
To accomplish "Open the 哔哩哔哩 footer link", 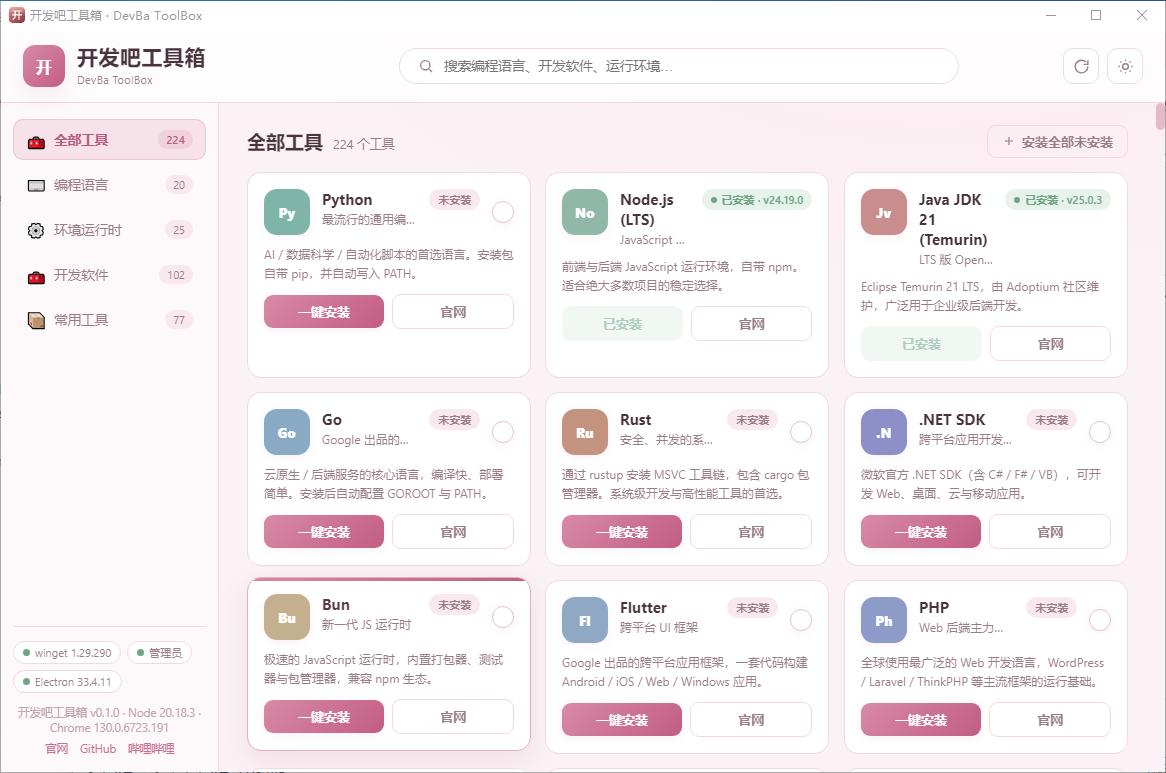I will [x=151, y=748].
